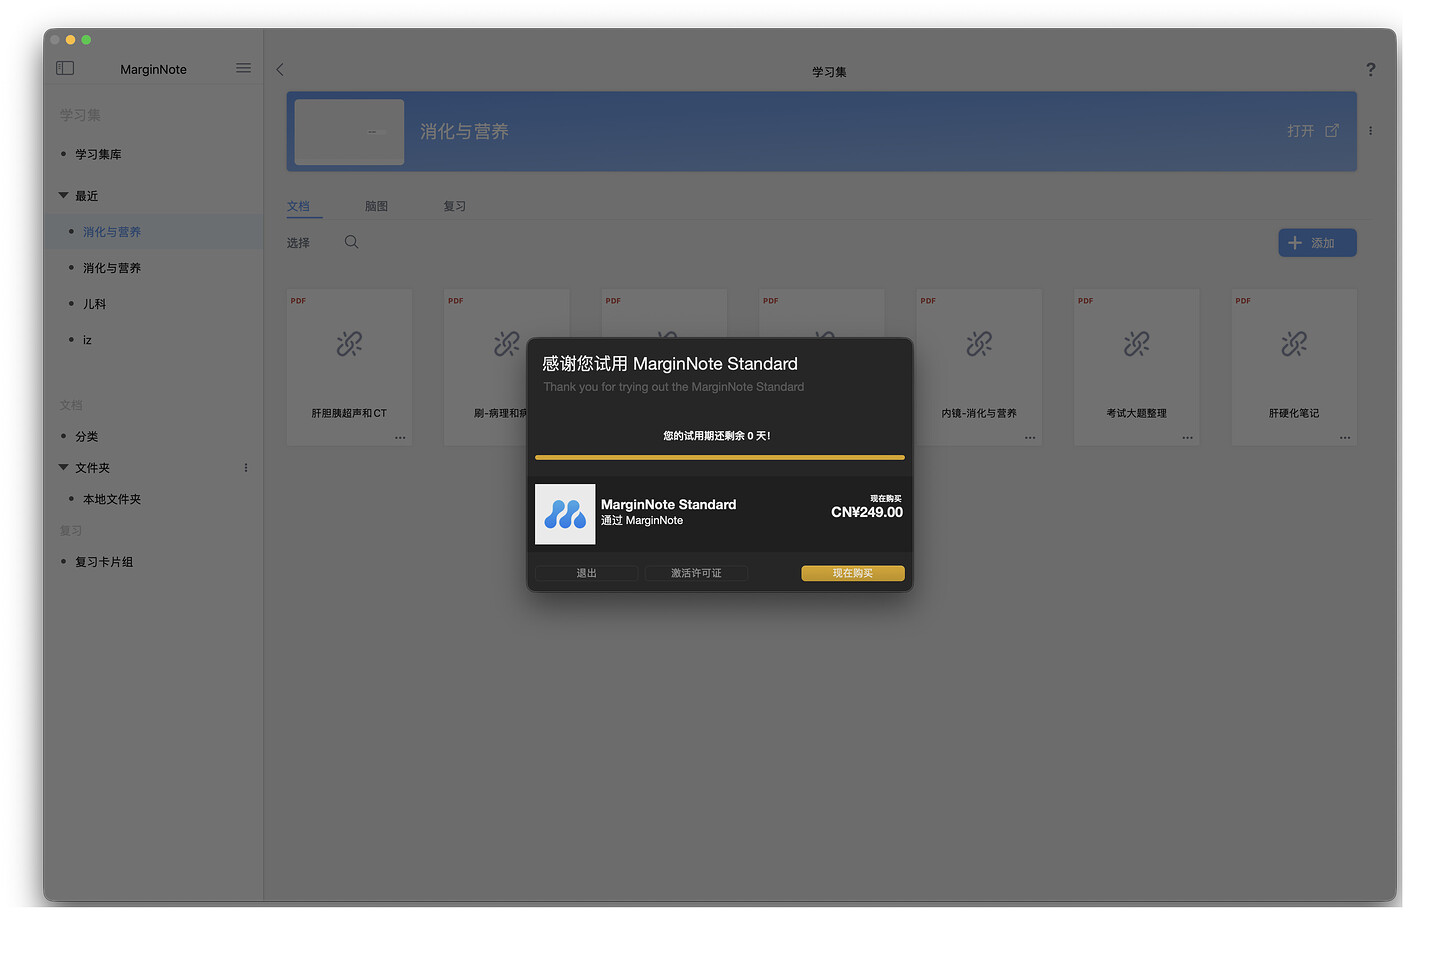Select 复习卡片组 in the sidebar
The image size is (1440, 959).
click(104, 562)
